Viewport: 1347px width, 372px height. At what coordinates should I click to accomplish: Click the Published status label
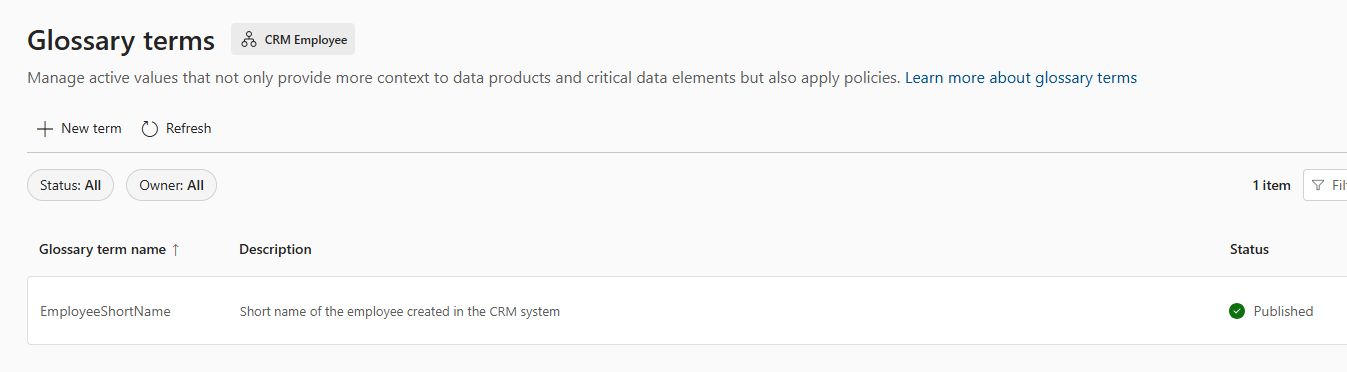pyautogui.click(x=1283, y=311)
